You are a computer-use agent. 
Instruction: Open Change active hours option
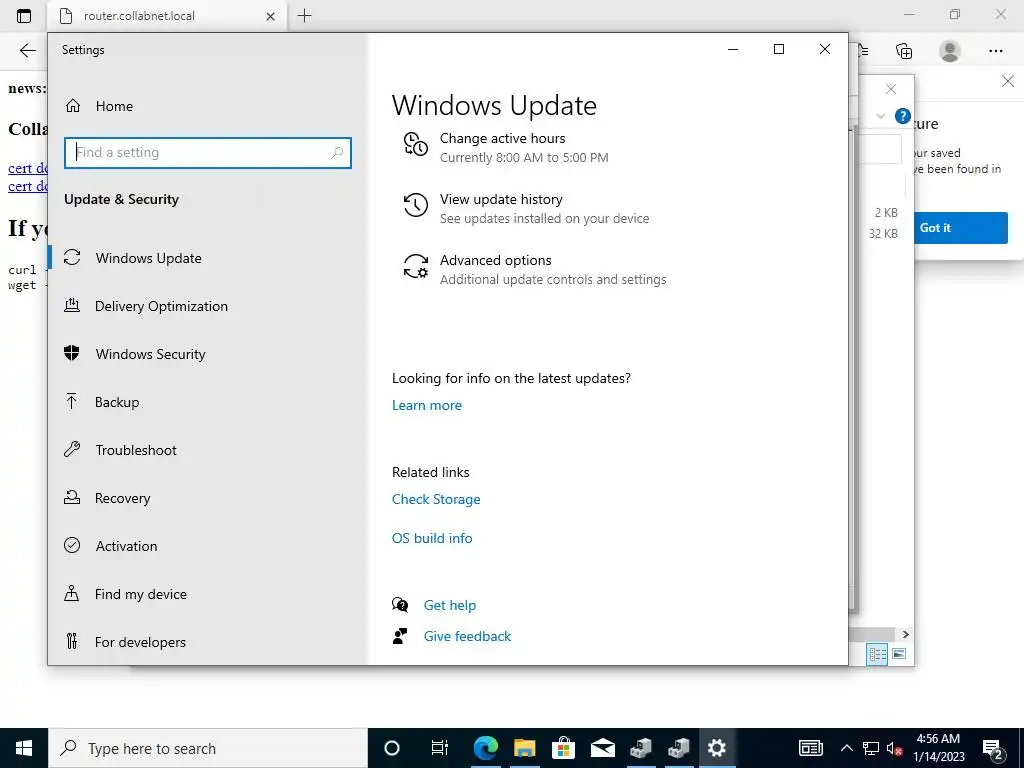(x=524, y=148)
